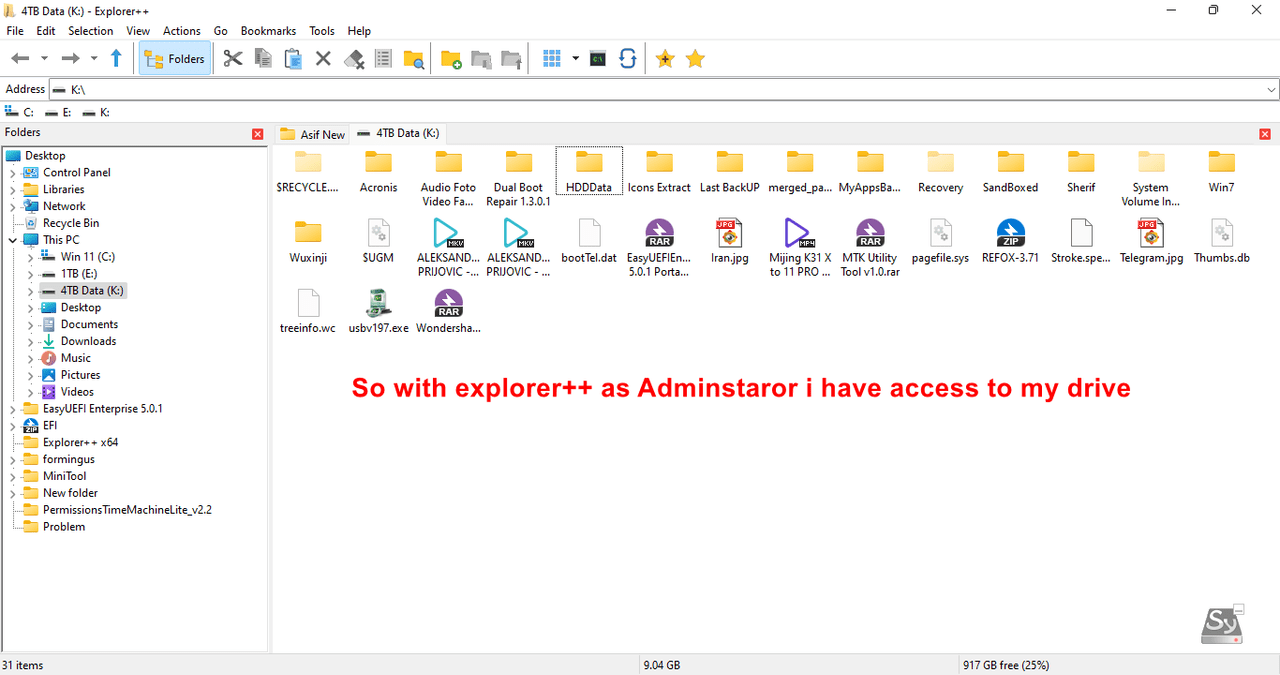Create a New Folder via toolbar icon
This screenshot has width=1280, height=675.
pyautogui.click(x=451, y=59)
